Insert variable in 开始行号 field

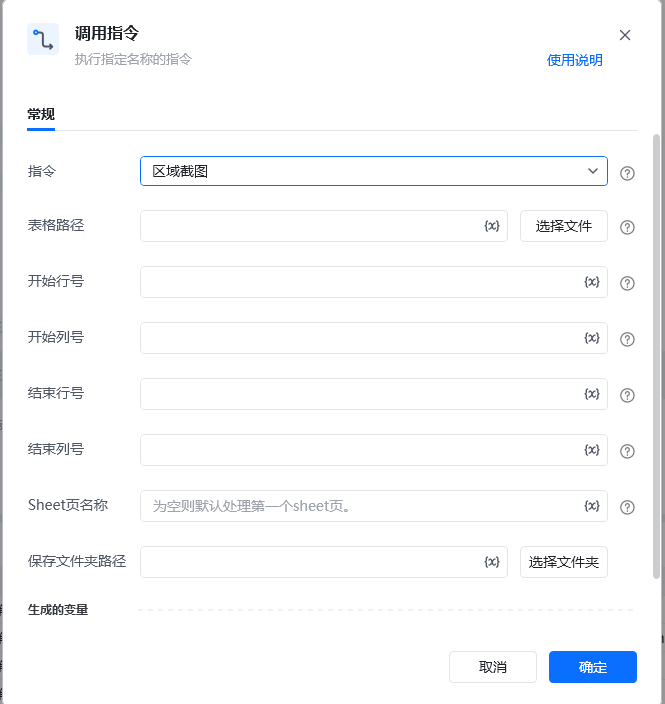point(592,282)
